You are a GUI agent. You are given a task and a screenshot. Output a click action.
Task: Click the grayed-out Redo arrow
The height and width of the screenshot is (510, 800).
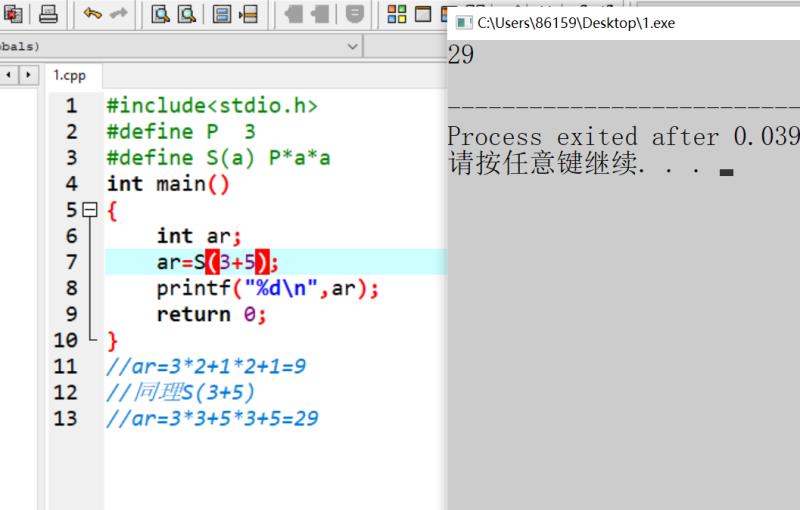coord(119,14)
